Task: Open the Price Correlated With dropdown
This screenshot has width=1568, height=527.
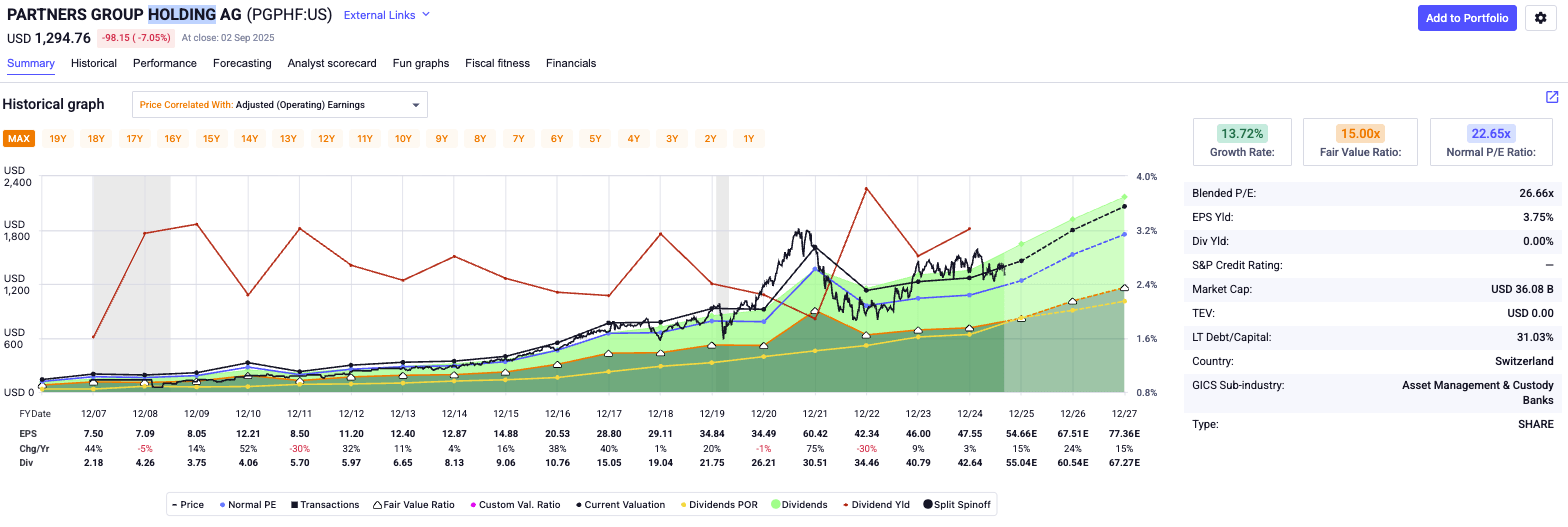Action: (280, 105)
